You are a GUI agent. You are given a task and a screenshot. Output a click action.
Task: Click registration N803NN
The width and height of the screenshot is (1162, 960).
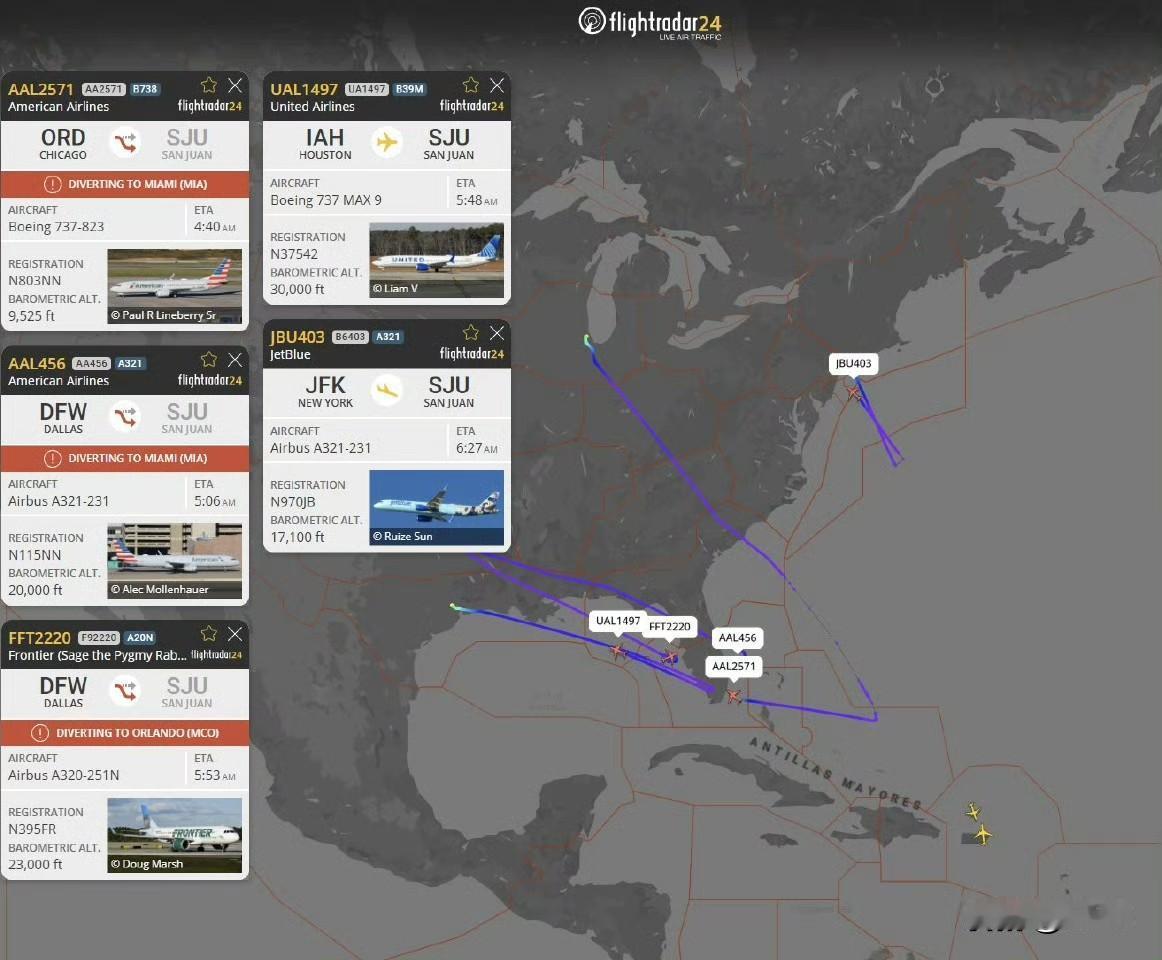click(35, 280)
